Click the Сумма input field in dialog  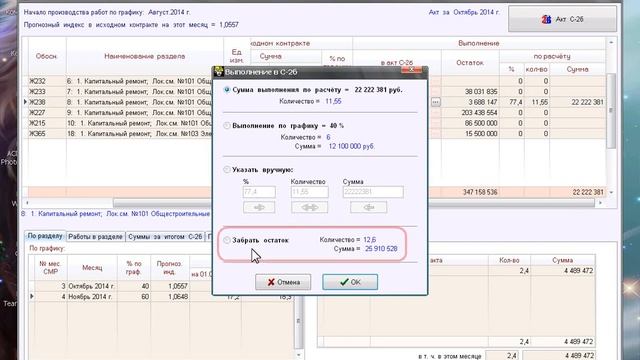[x=373, y=192]
